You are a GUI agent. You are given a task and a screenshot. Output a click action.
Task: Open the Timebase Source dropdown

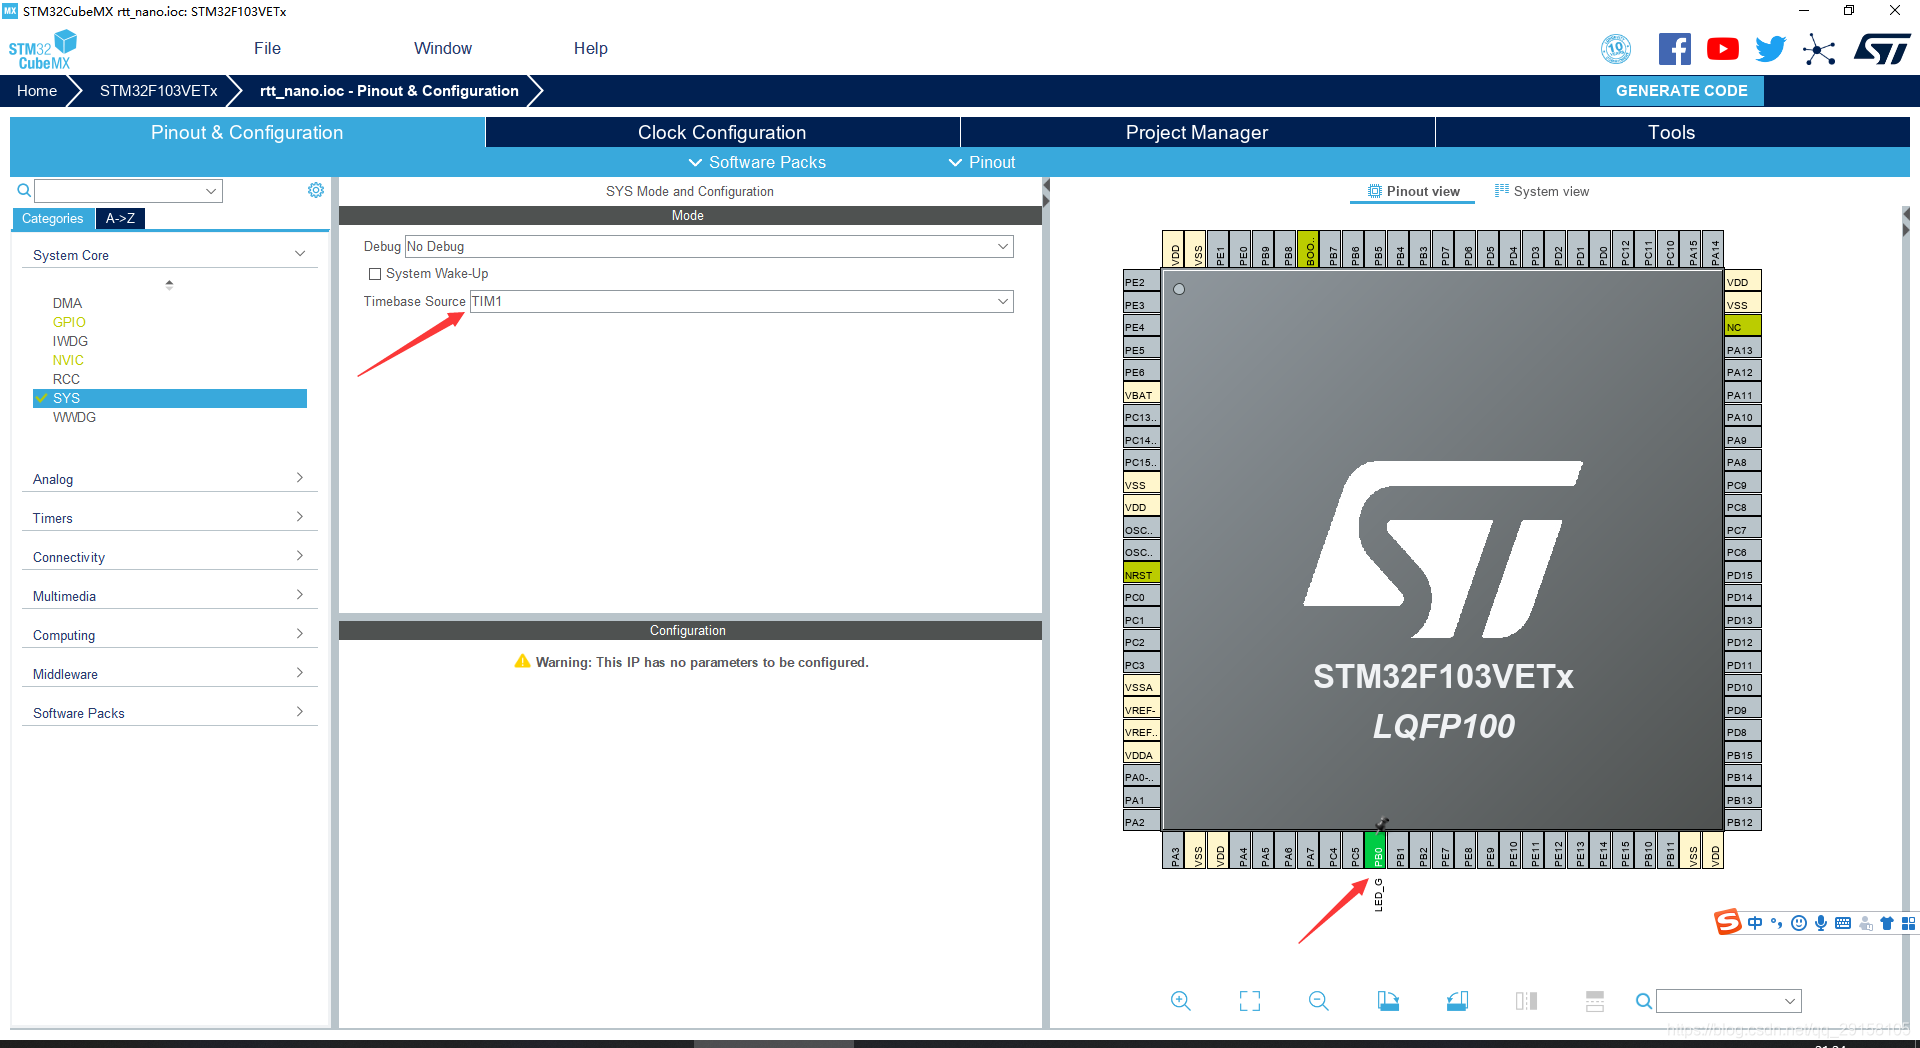(x=741, y=301)
